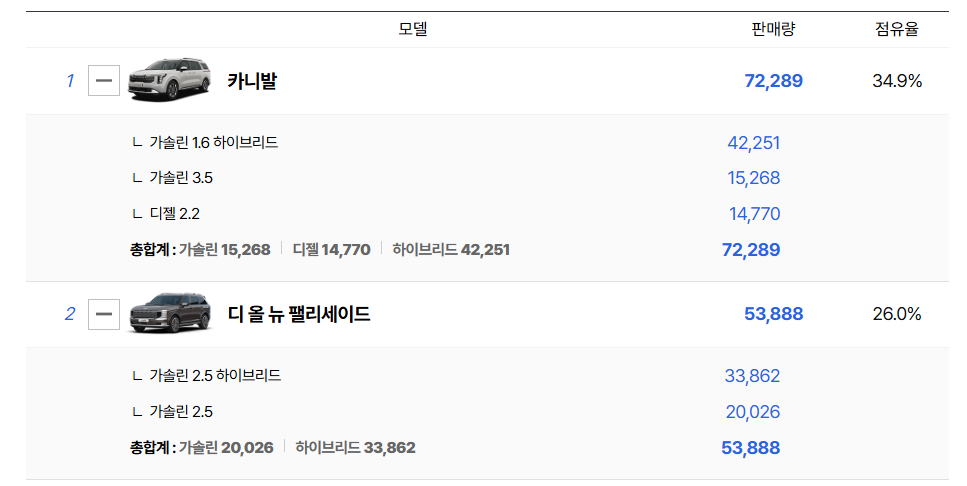Viewport: 967px width, 486px height.
Task: Click the 디 올 뉴 팰리세이드 model name
Action: (x=299, y=314)
